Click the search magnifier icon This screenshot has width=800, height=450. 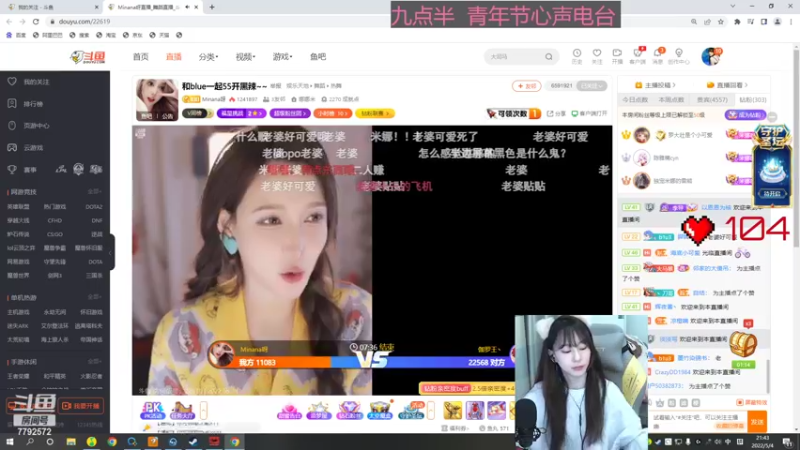point(549,57)
